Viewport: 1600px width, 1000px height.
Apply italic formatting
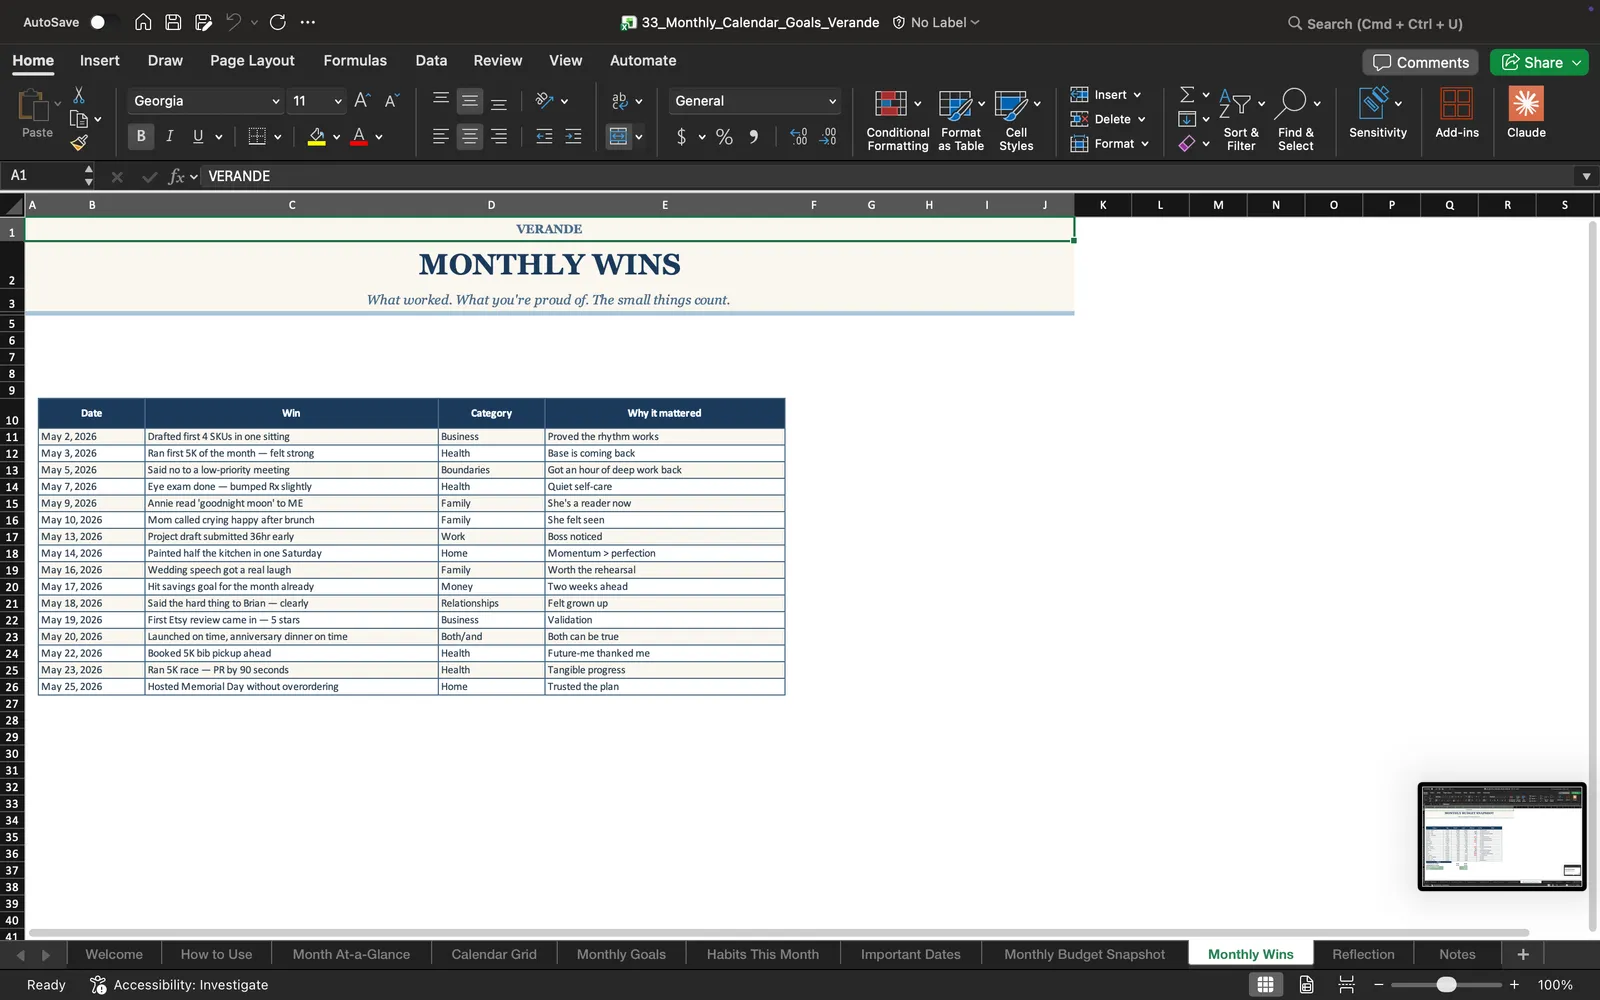click(x=169, y=136)
